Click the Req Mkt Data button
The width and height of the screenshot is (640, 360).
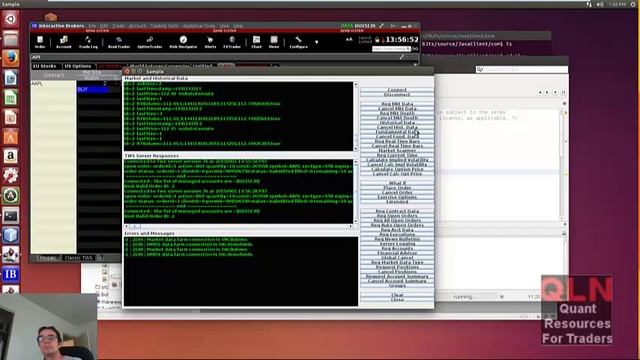coord(397,104)
